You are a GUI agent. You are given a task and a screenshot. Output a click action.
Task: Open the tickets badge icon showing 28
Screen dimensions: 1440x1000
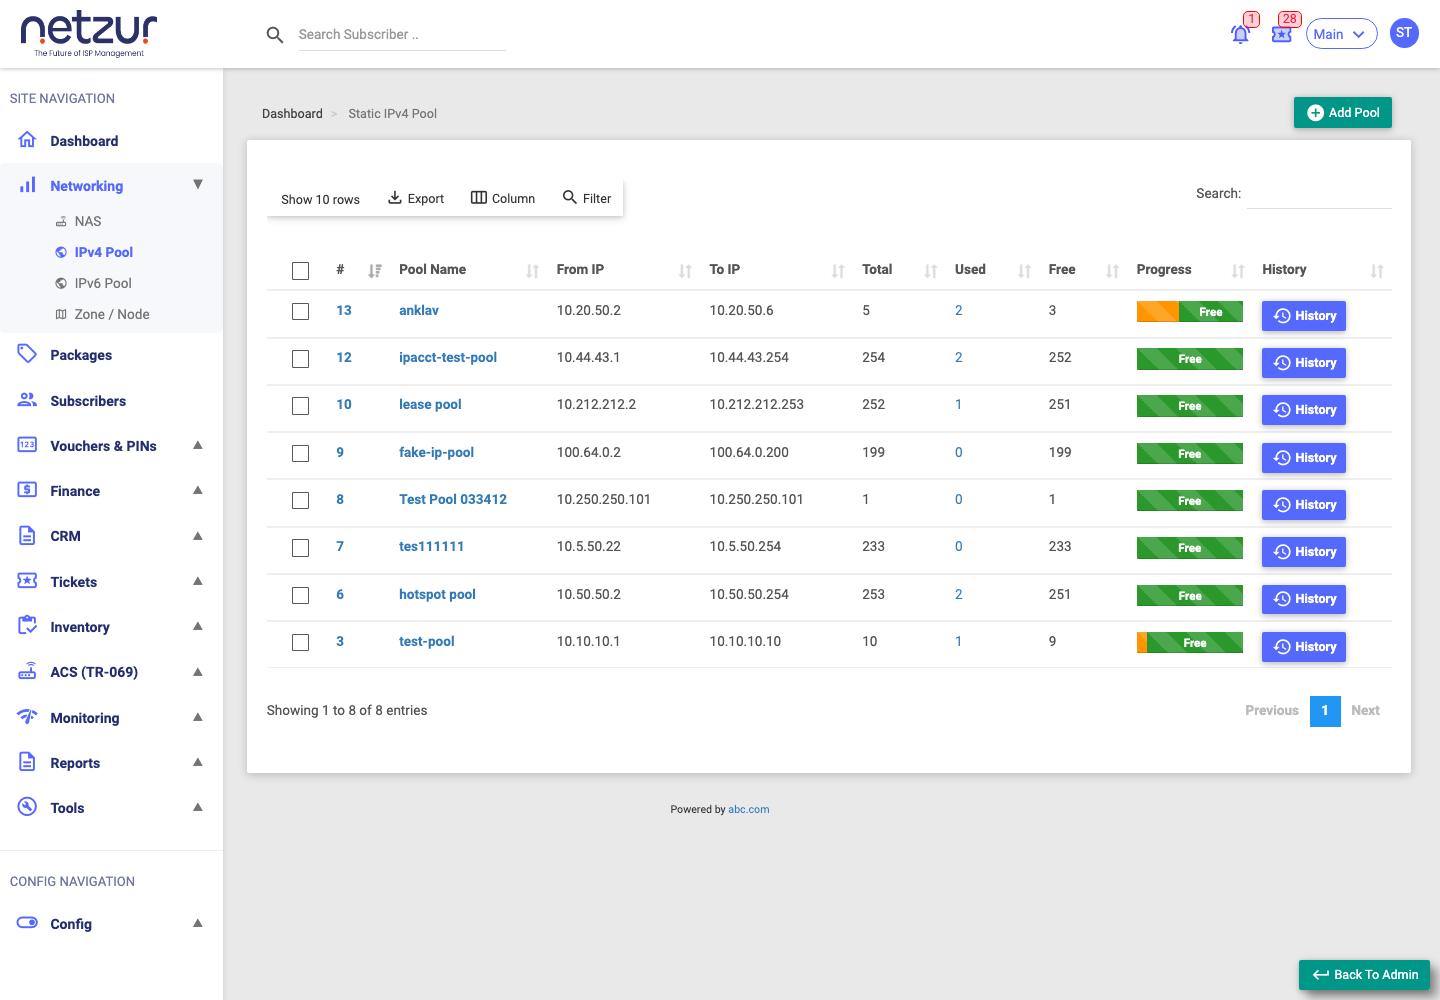pos(1282,34)
